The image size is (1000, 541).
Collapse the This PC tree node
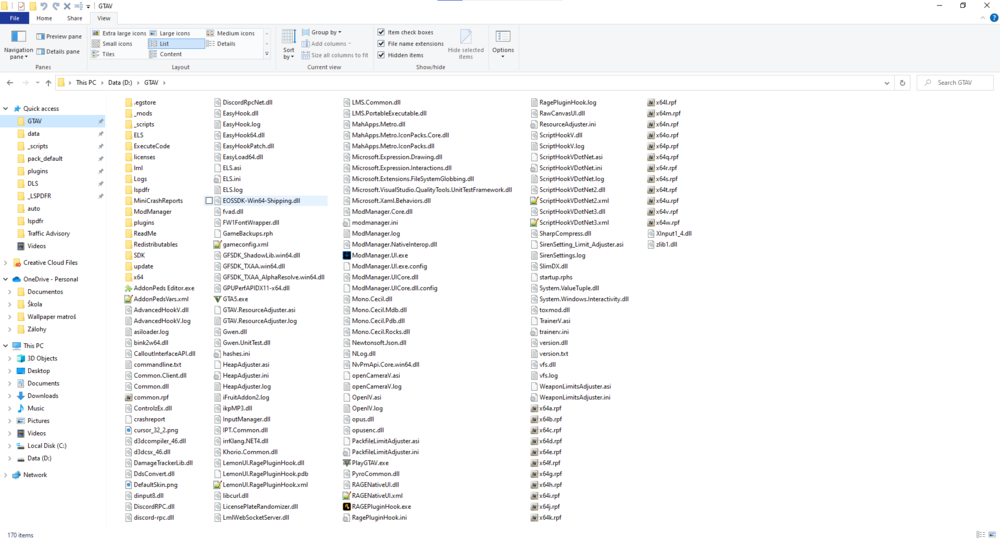coord(6,346)
